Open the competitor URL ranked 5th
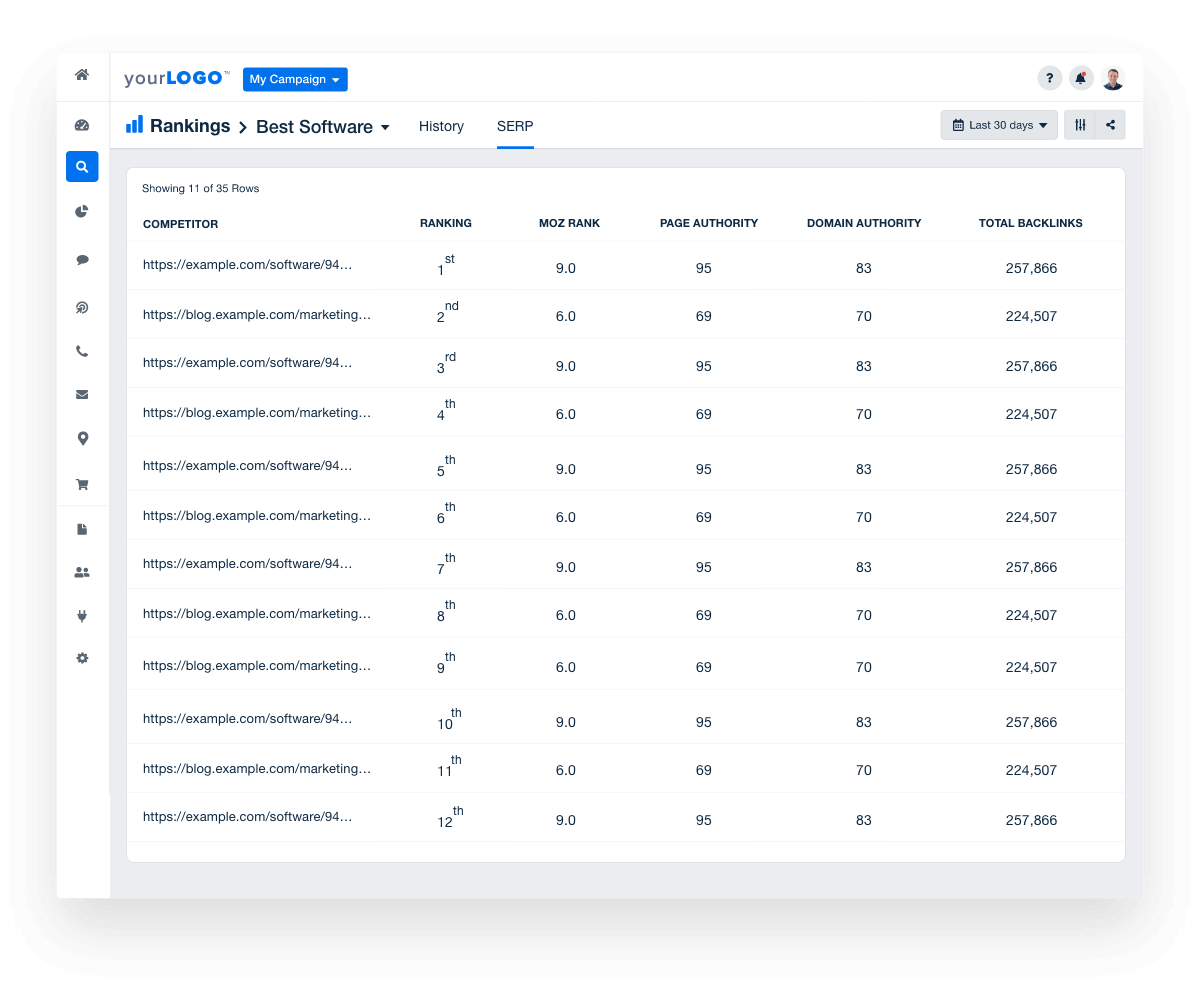The width and height of the screenshot is (1200, 1000). coord(248,465)
